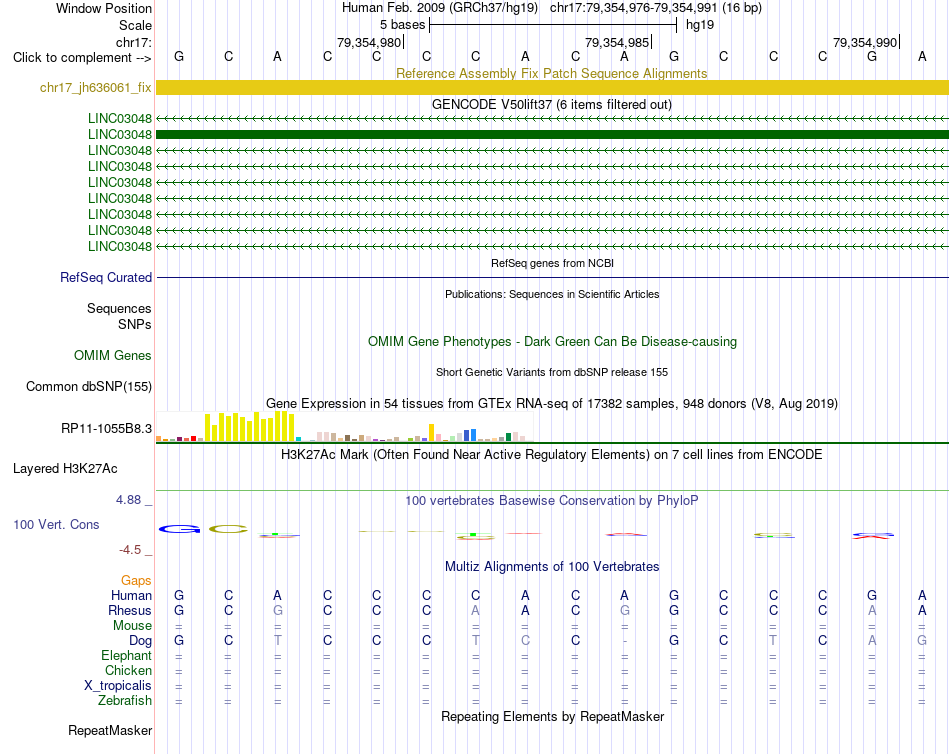Click the Window Position label
Screen dimensions: 950x754
(x=104, y=8)
